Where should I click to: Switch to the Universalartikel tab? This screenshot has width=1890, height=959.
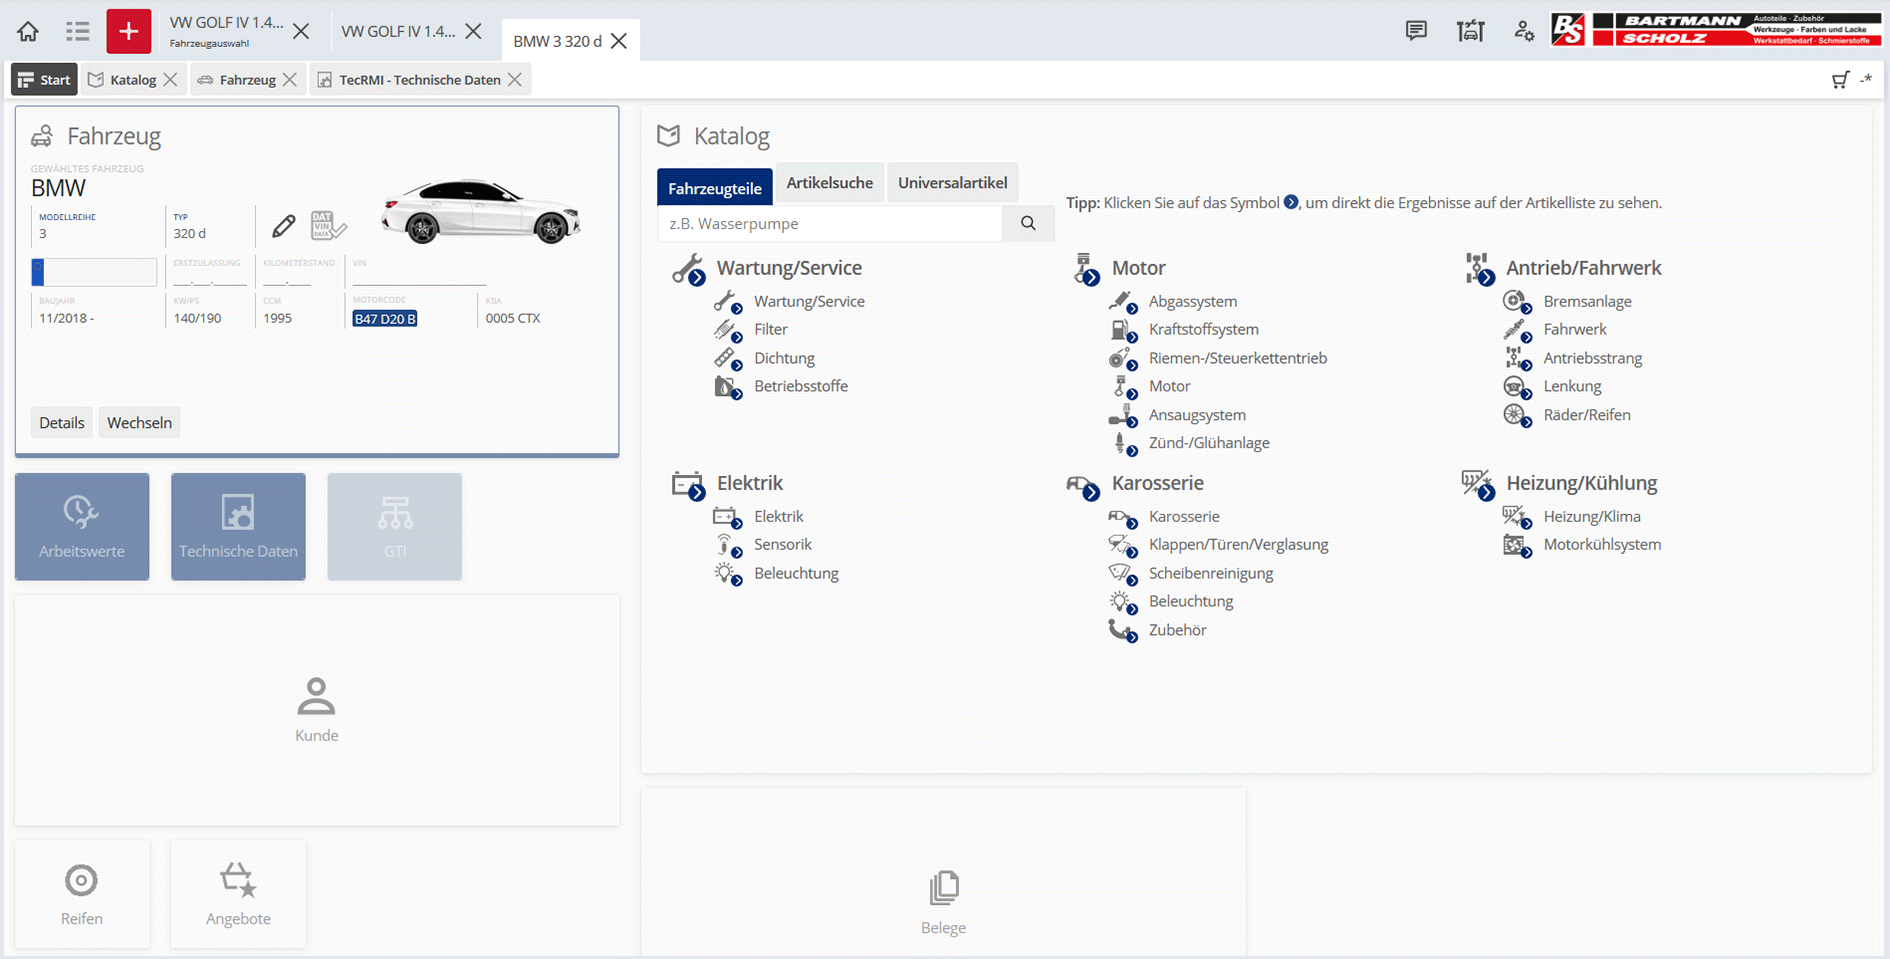pyautogui.click(x=953, y=183)
